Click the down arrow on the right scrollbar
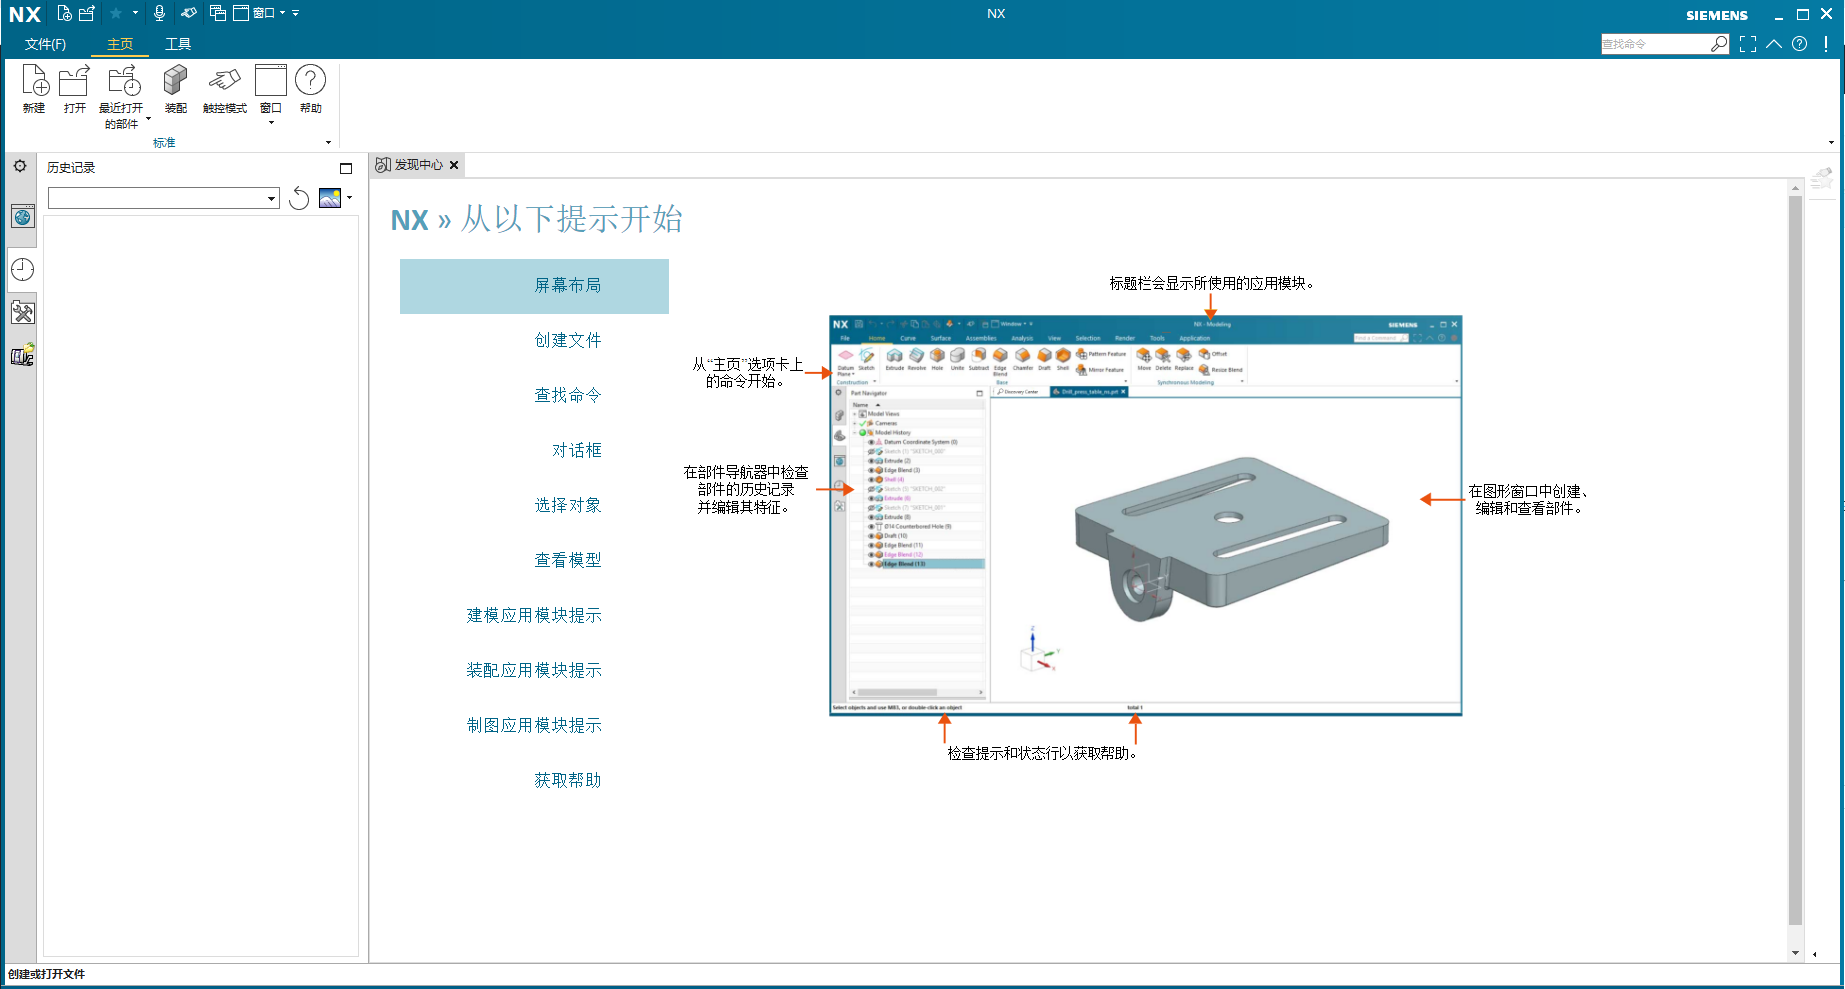Screen dimensions: 1845x989 click(x=1793, y=952)
